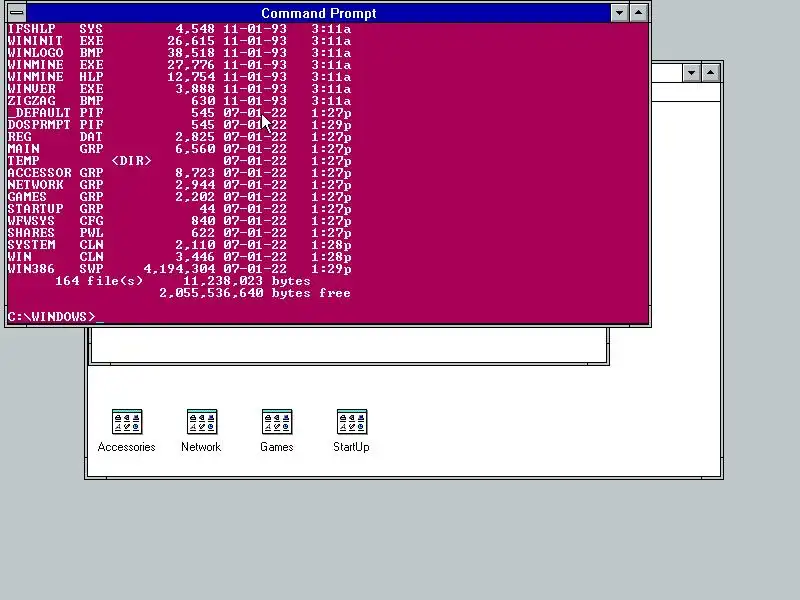Viewport: 800px width, 600px height.
Task: Select the WININIT EXE row
Action: point(179,41)
